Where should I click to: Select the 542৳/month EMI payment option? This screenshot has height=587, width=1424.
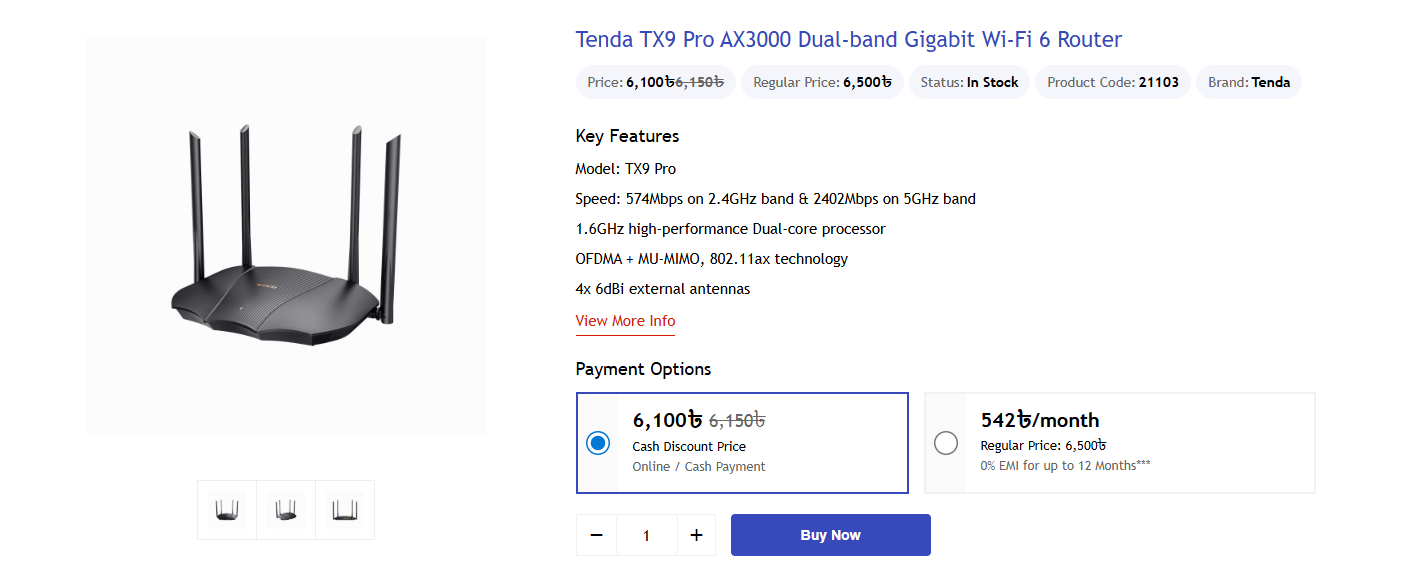click(x=945, y=442)
